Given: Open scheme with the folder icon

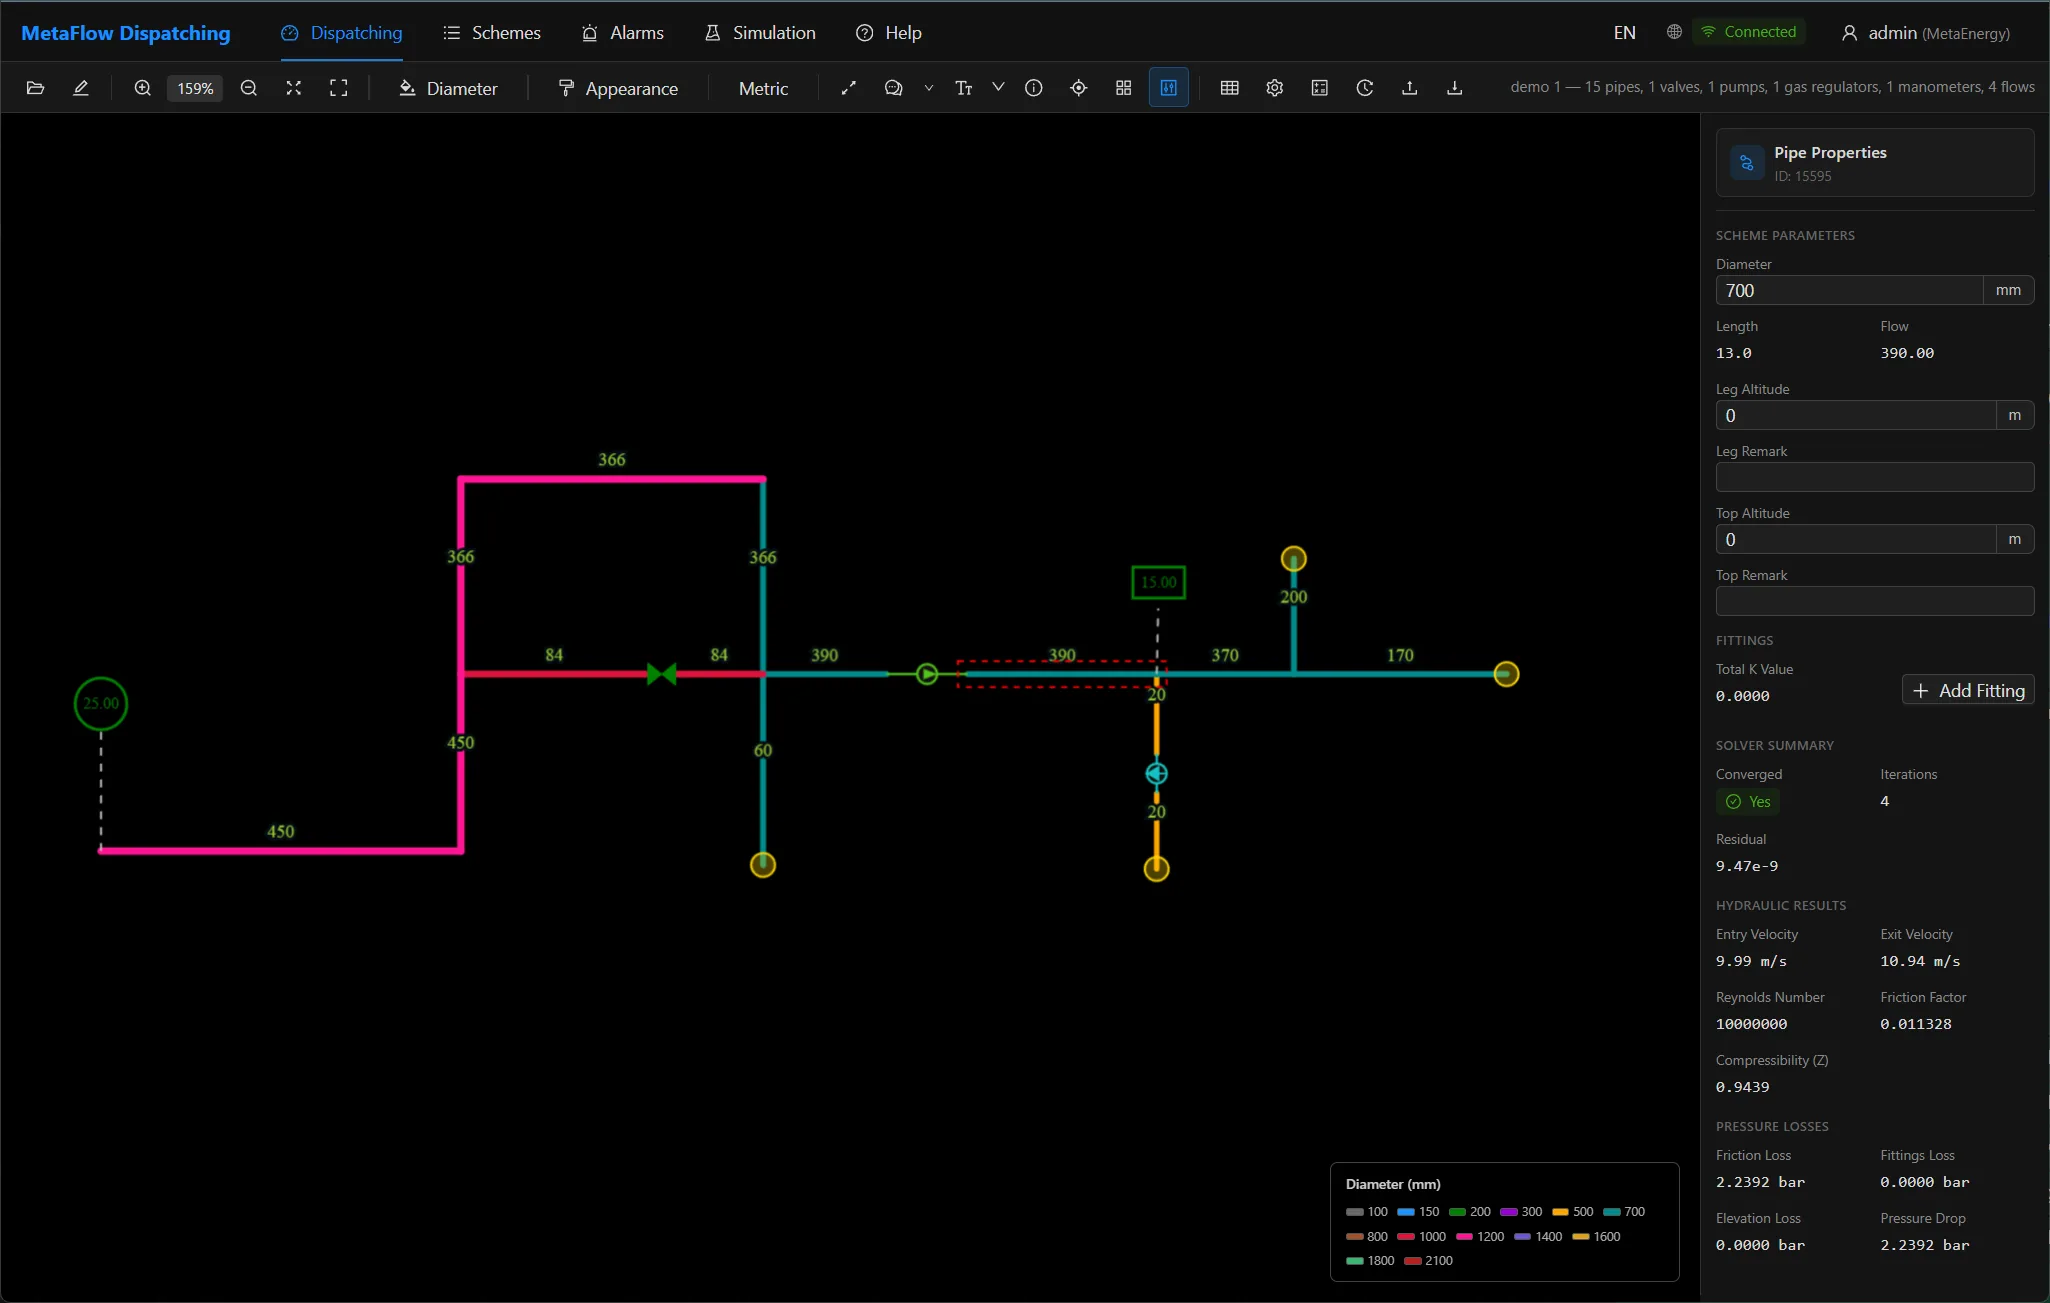Looking at the screenshot, I should click(35, 88).
